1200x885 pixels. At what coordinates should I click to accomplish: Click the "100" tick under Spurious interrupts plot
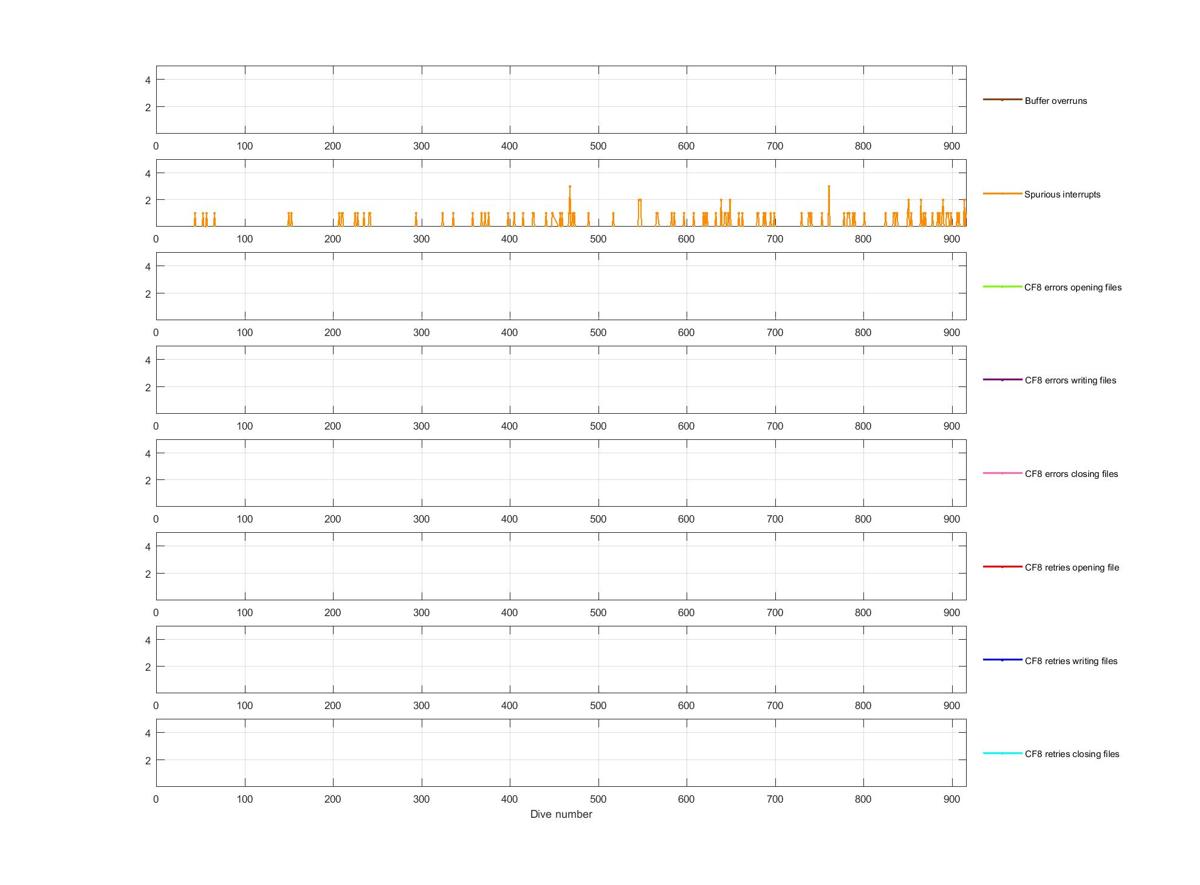[x=245, y=239]
